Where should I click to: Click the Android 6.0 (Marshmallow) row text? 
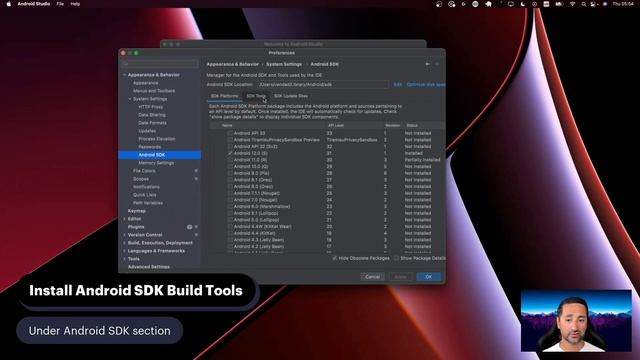click(262, 207)
